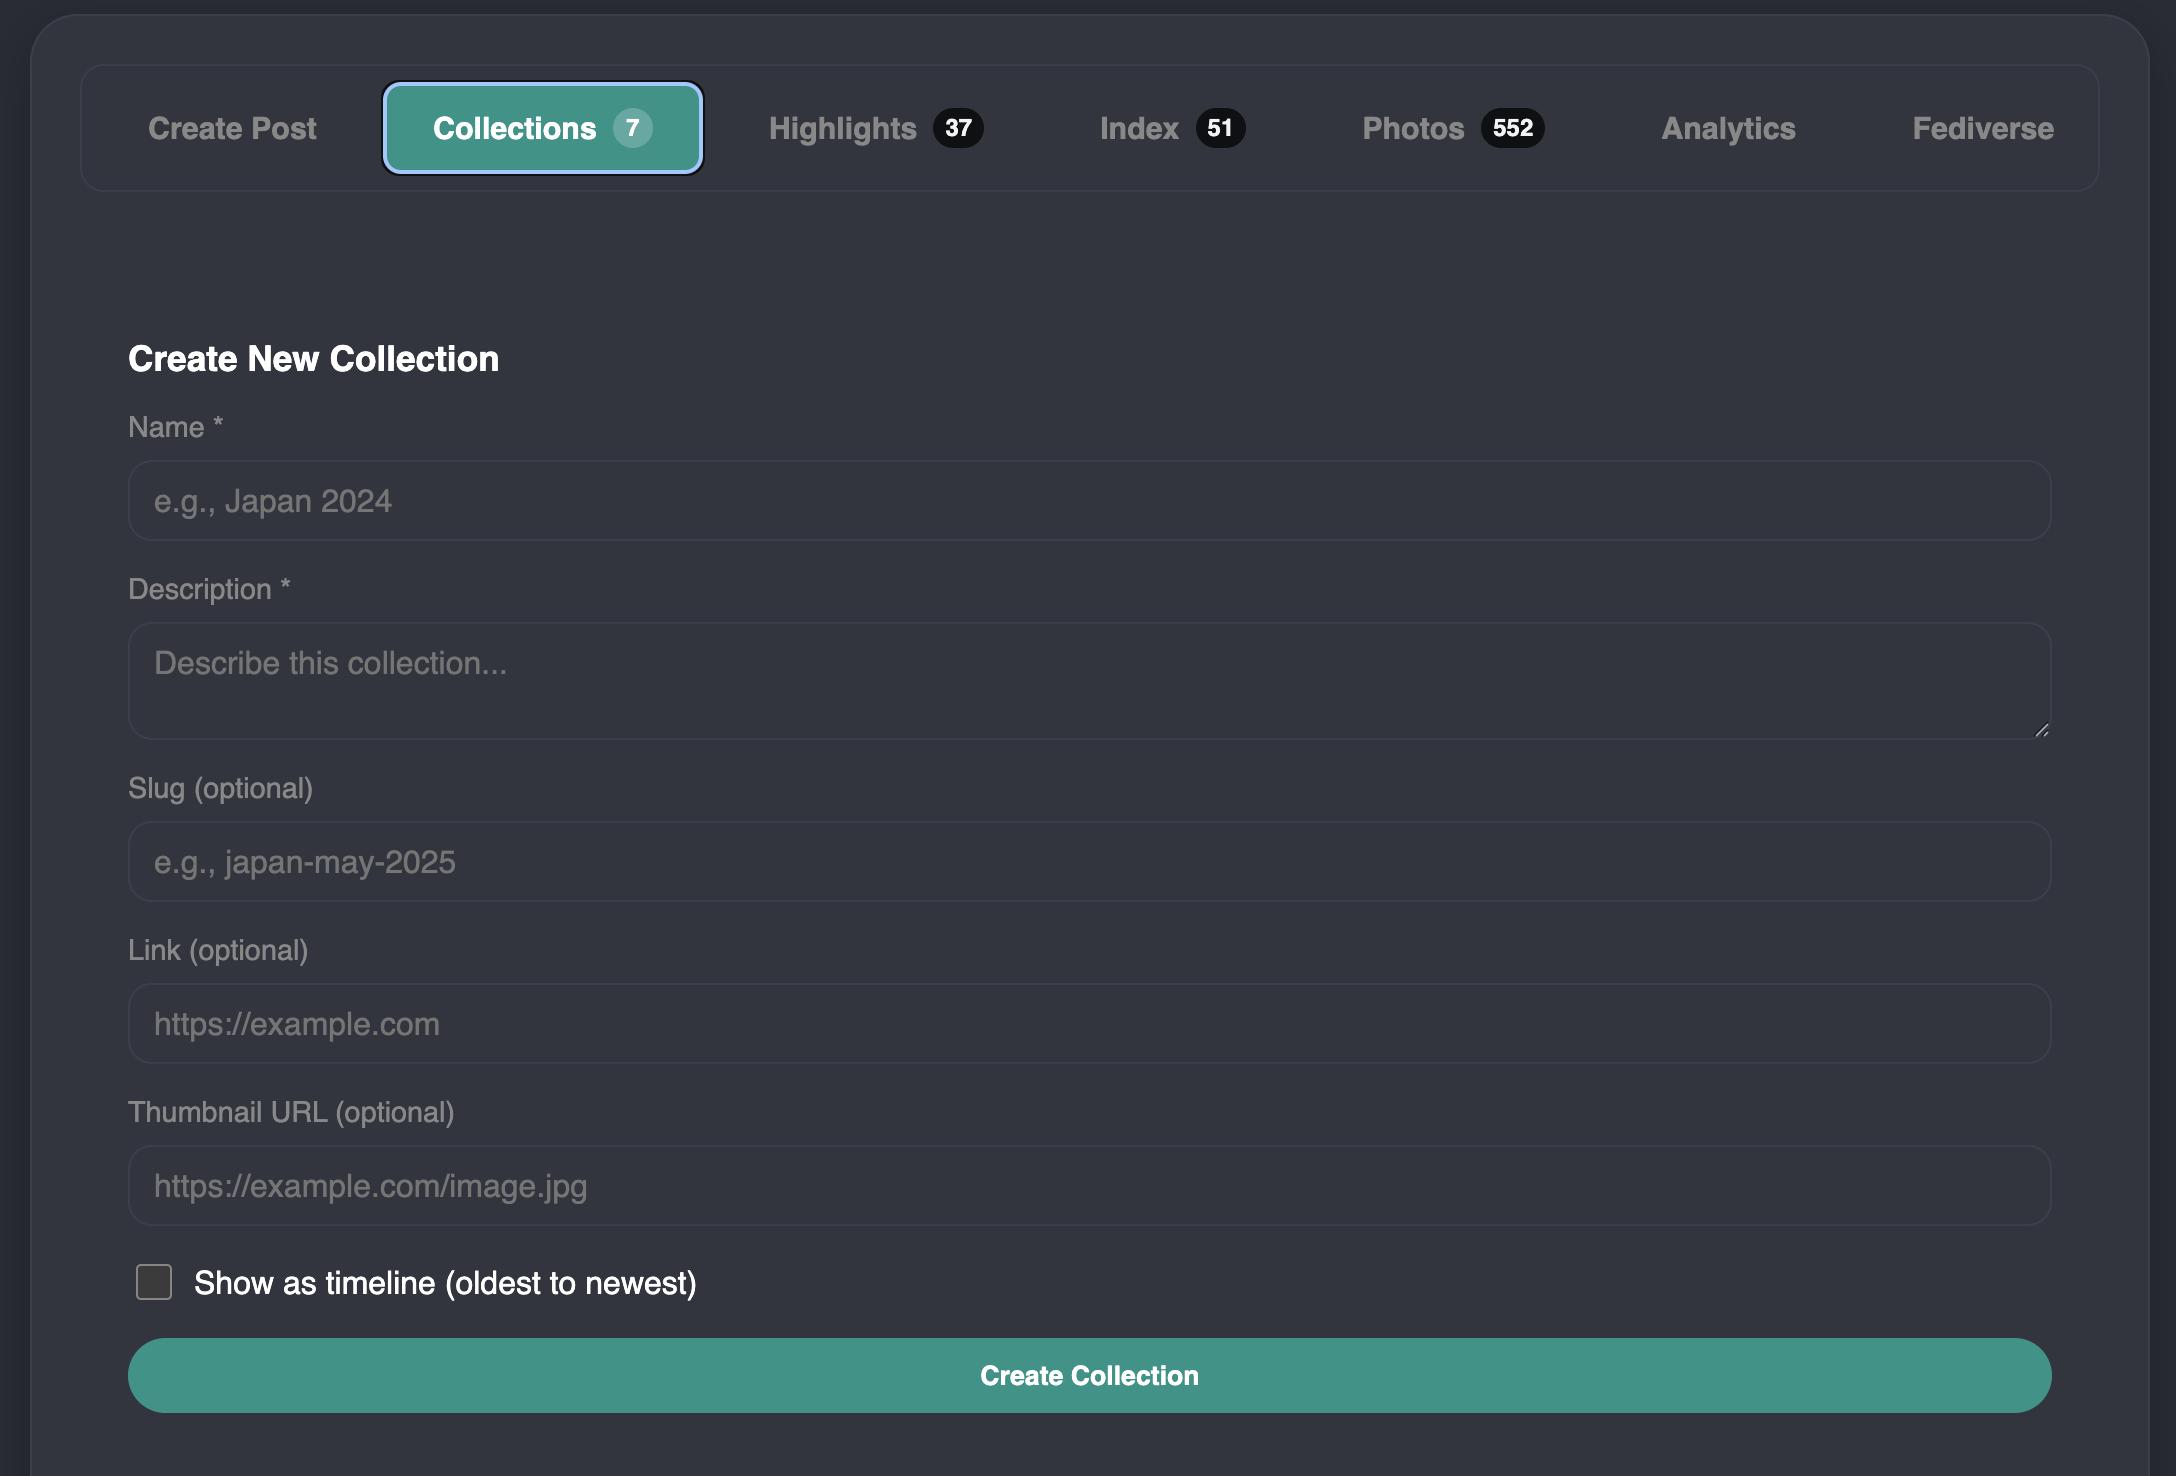
Task: Select the Collections tab
Action: pyautogui.click(x=515, y=128)
